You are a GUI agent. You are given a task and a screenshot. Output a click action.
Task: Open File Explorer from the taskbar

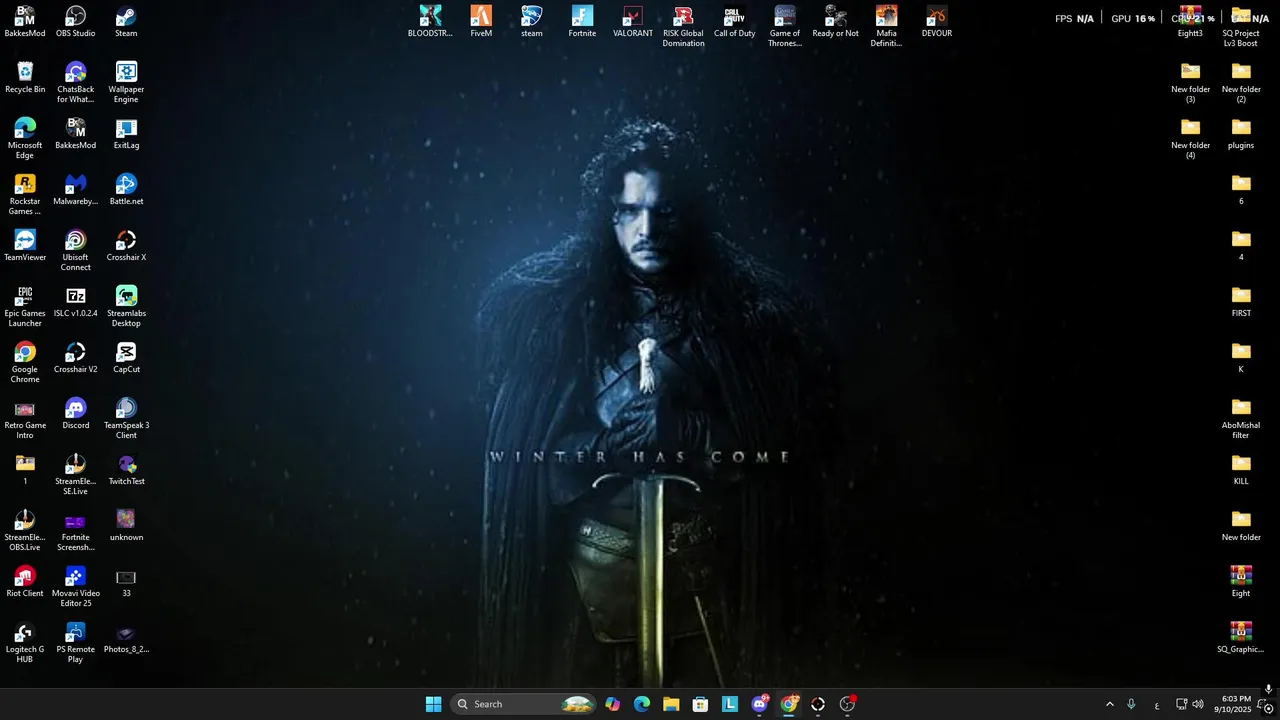[671, 704]
